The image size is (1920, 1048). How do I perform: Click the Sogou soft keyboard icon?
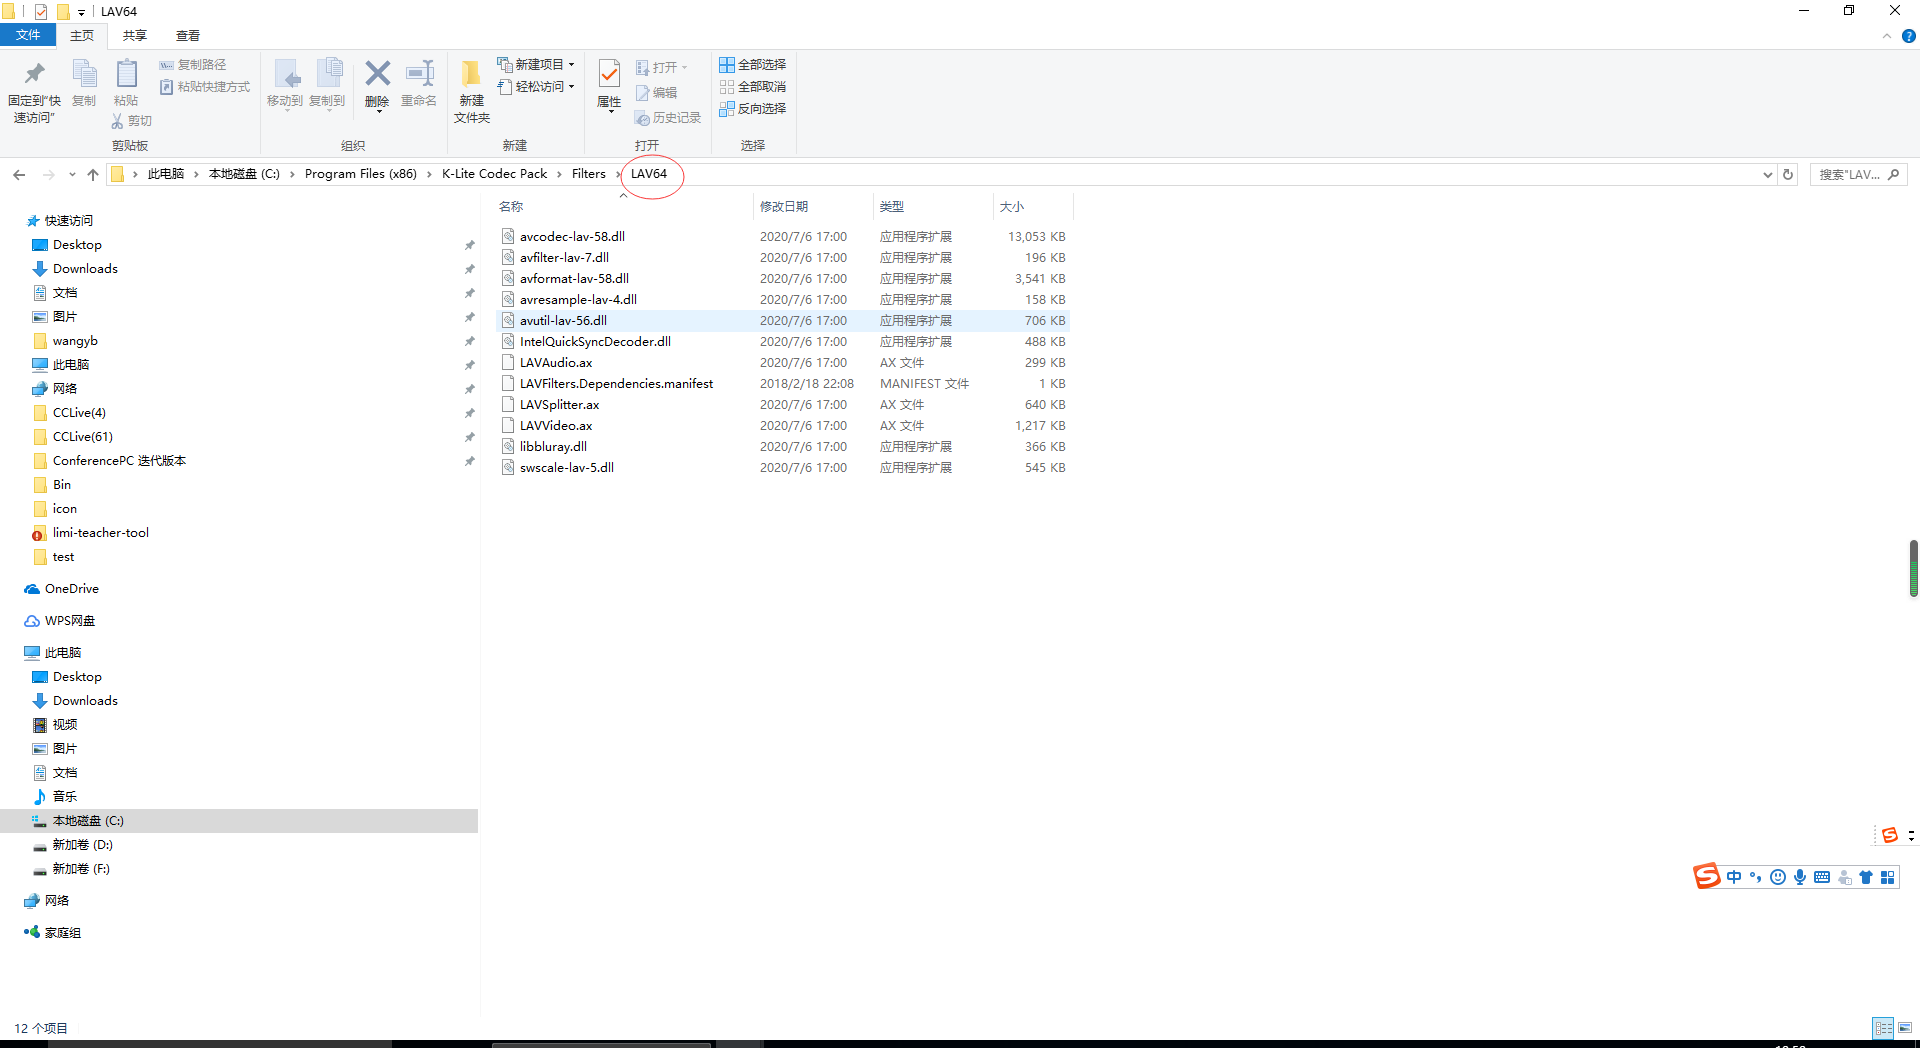pyautogui.click(x=1822, y=877)
